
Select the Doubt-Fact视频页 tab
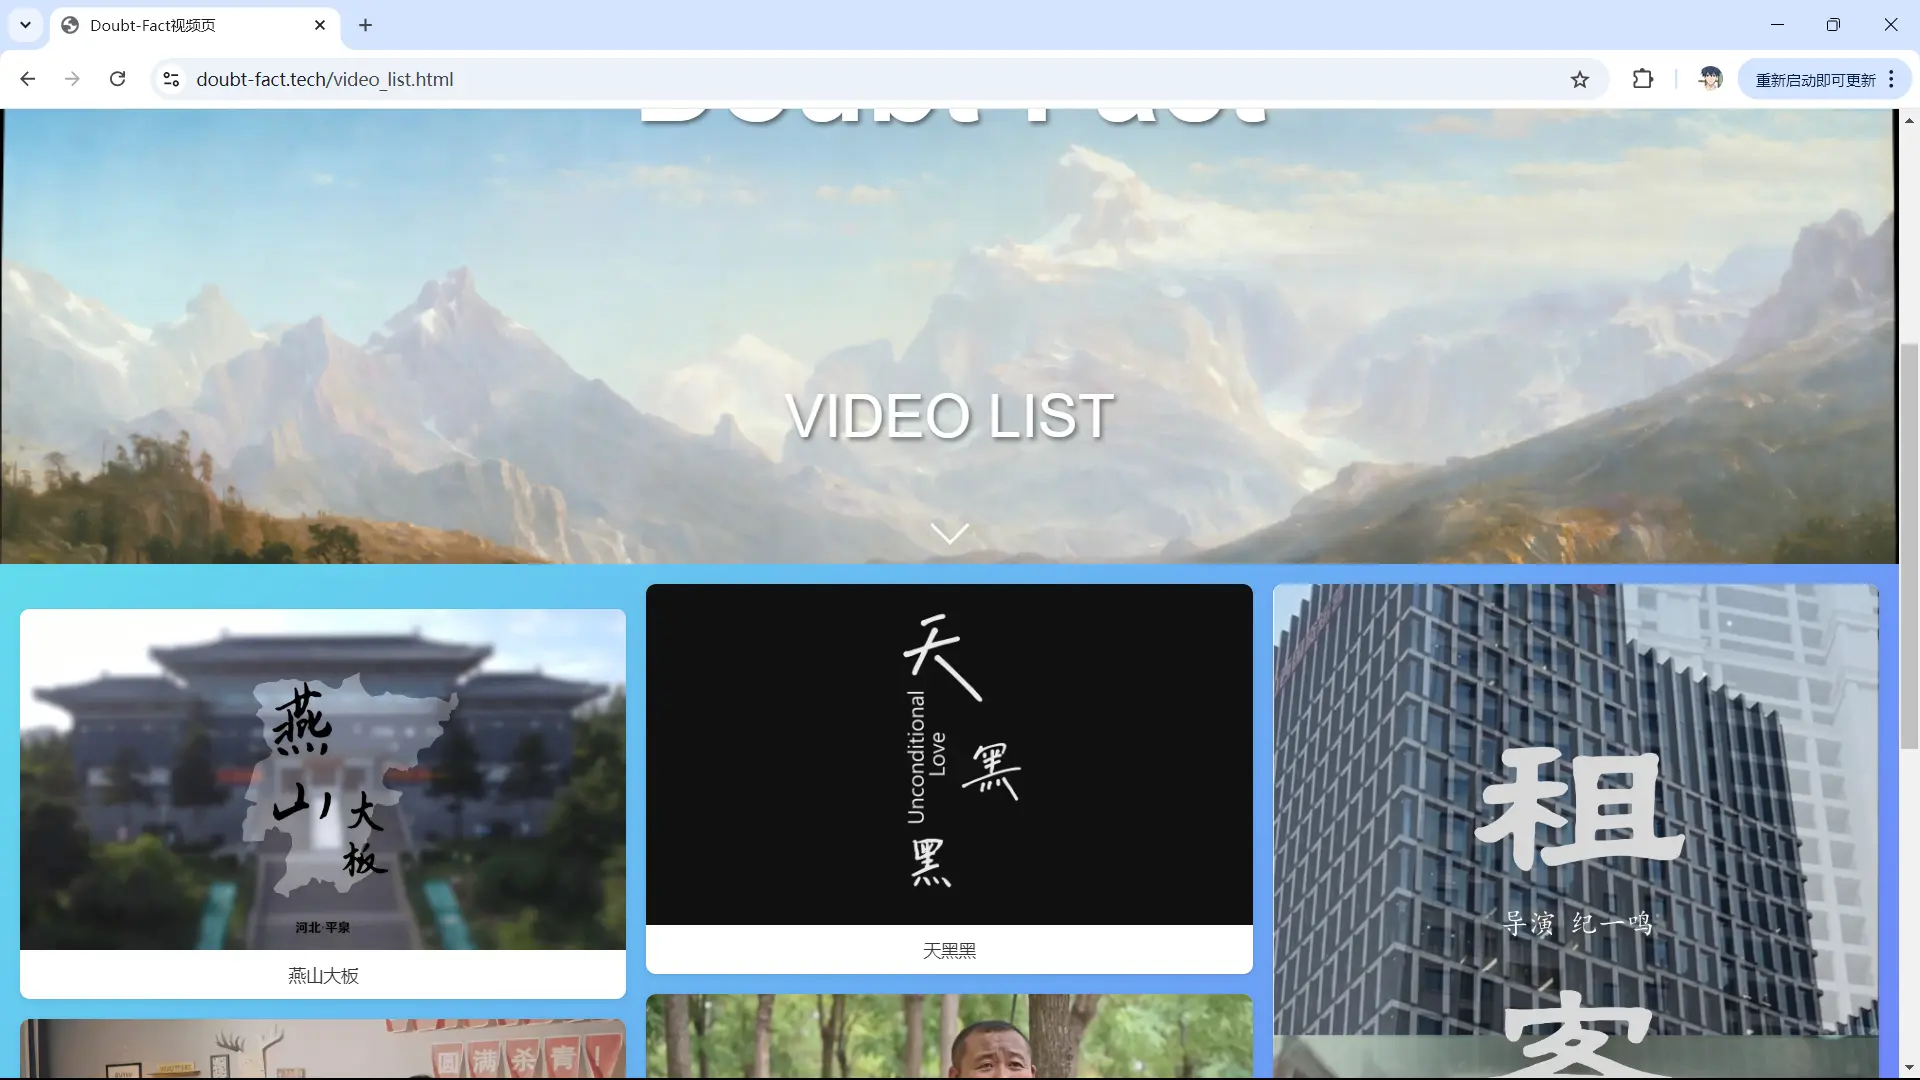[x=195, y=25]
